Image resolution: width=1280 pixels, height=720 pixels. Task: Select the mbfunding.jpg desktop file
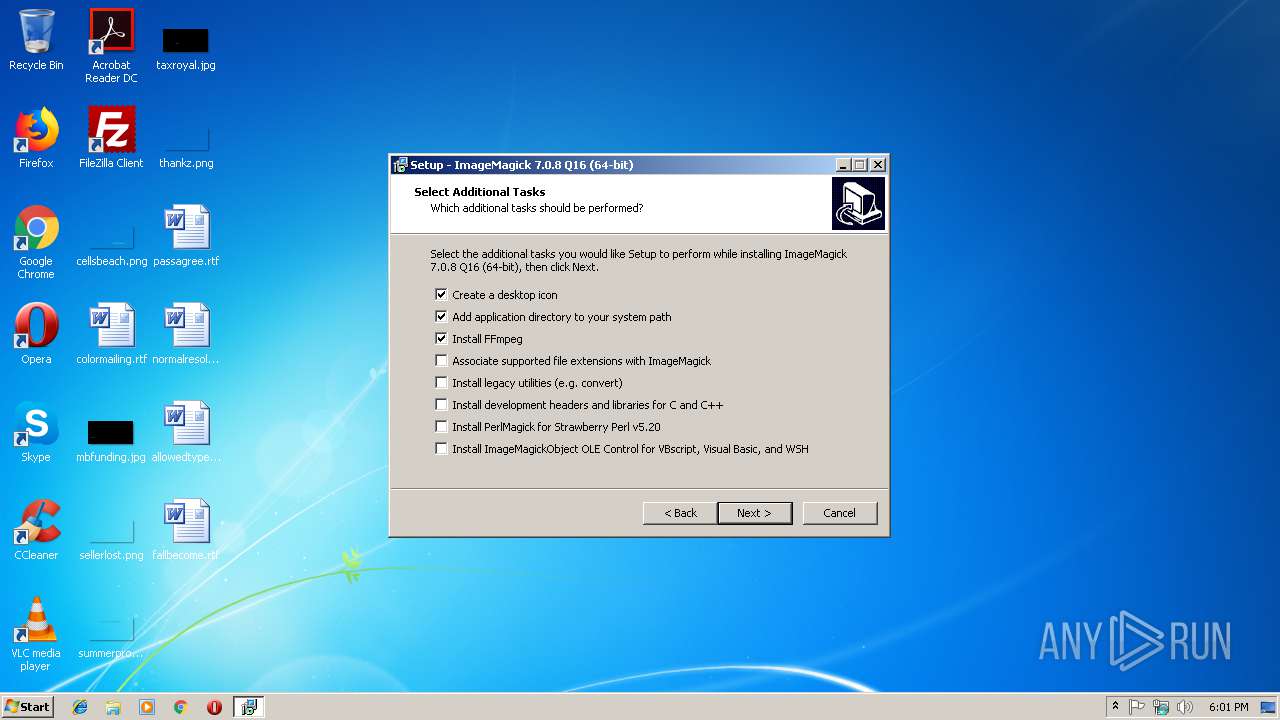[x=111, y=440]
